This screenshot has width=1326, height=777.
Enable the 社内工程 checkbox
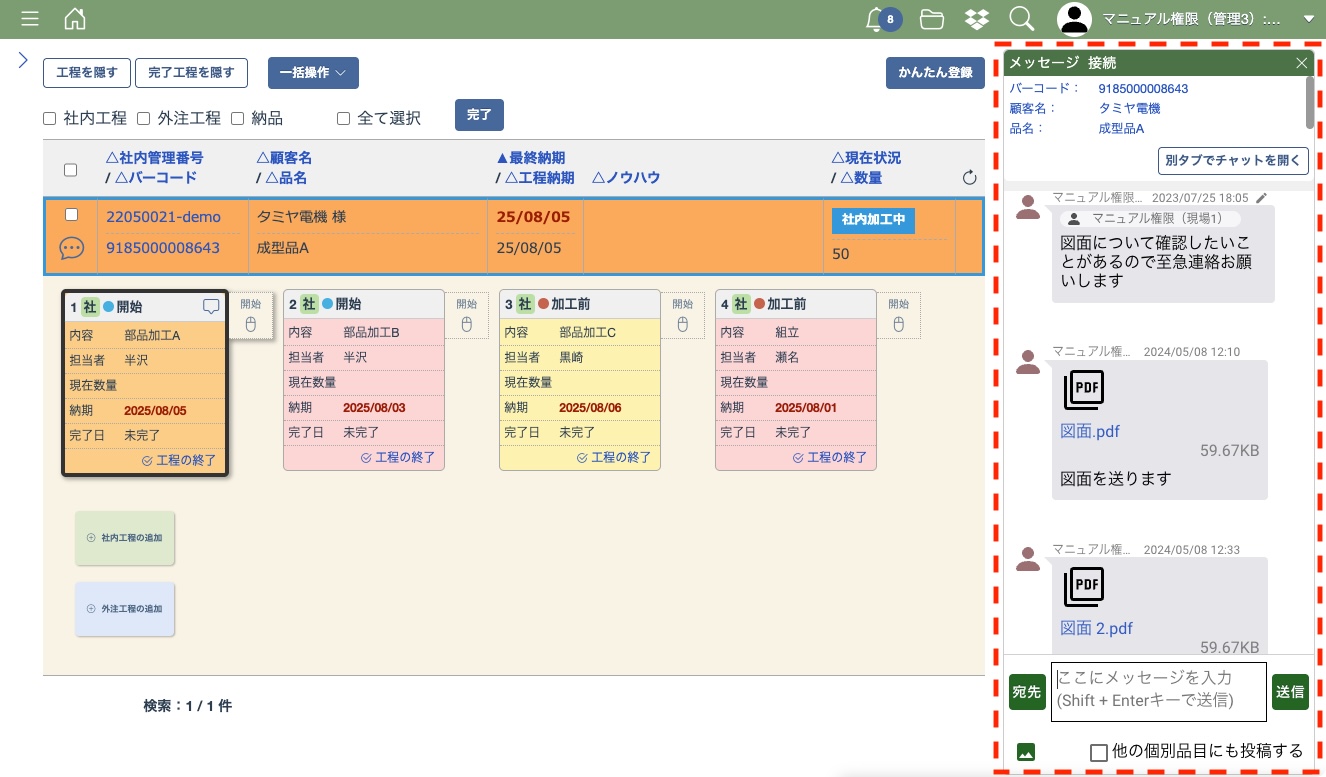[50, 119]
